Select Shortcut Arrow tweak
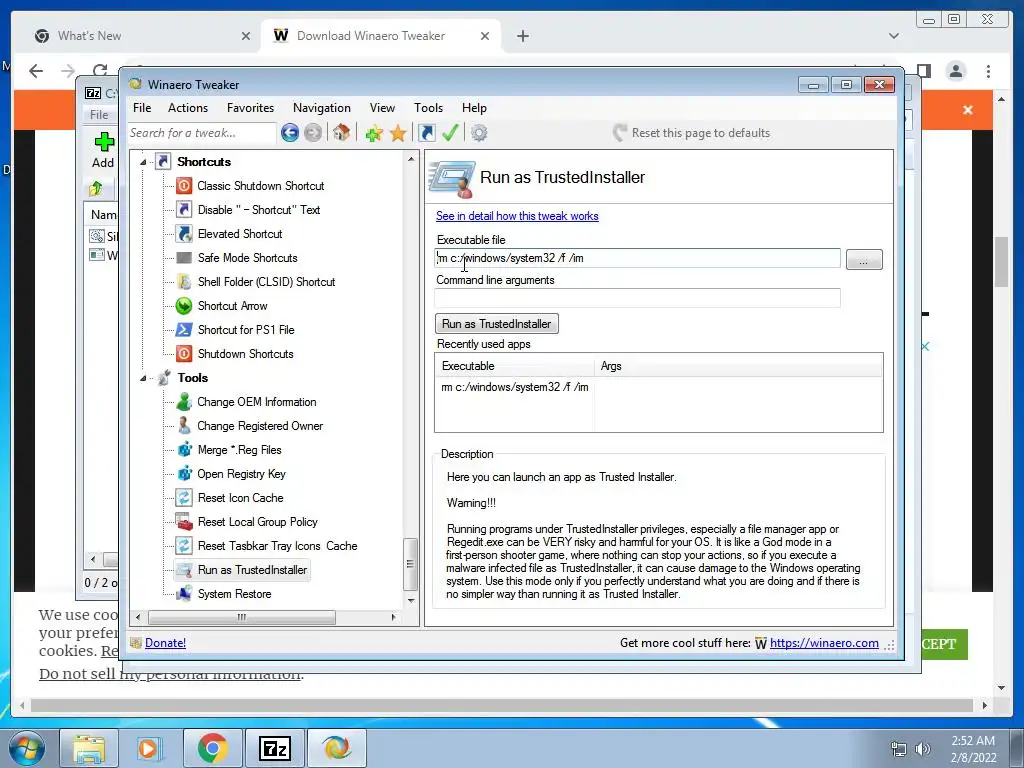 (232, 306)
